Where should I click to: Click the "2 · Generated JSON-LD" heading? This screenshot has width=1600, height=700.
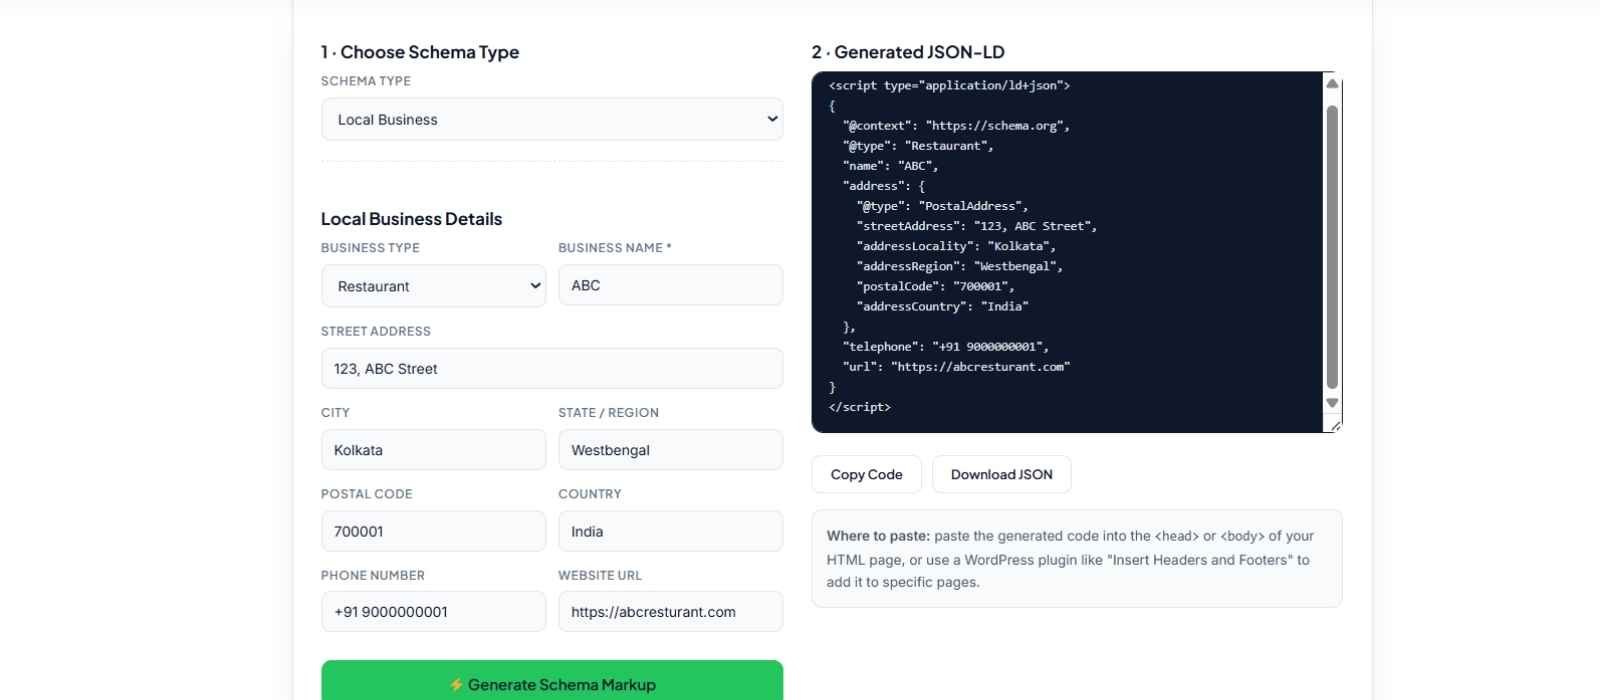[x=908, y=52]
